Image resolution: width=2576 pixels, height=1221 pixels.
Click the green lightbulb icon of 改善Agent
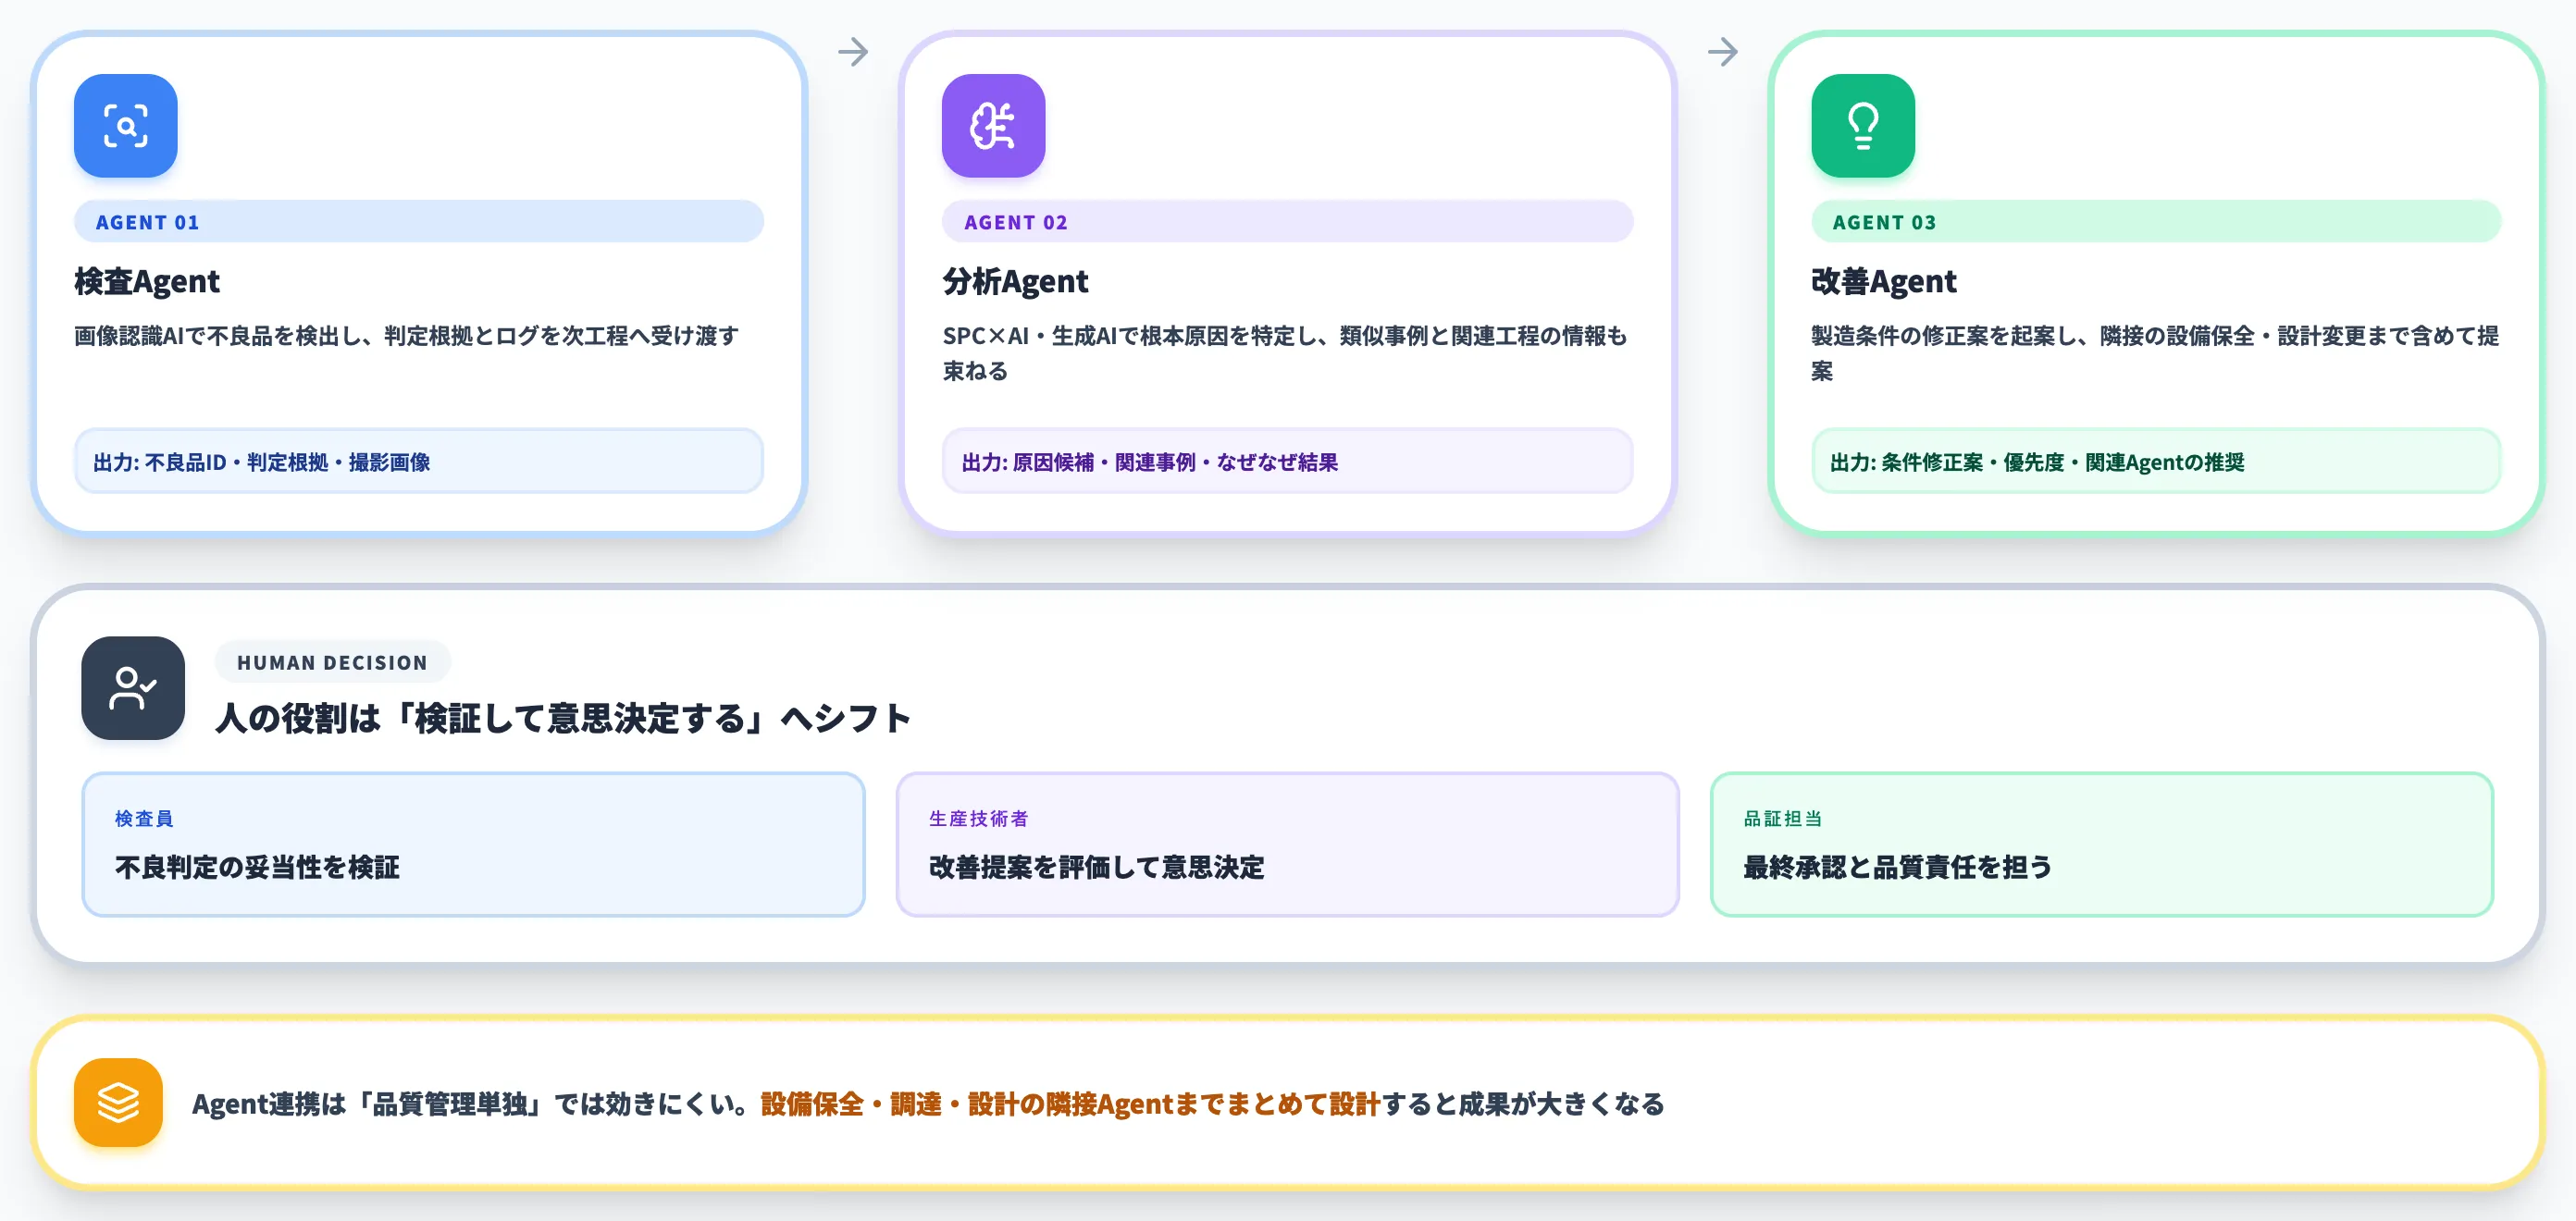pyautogui.click(x=1863, y=125)
